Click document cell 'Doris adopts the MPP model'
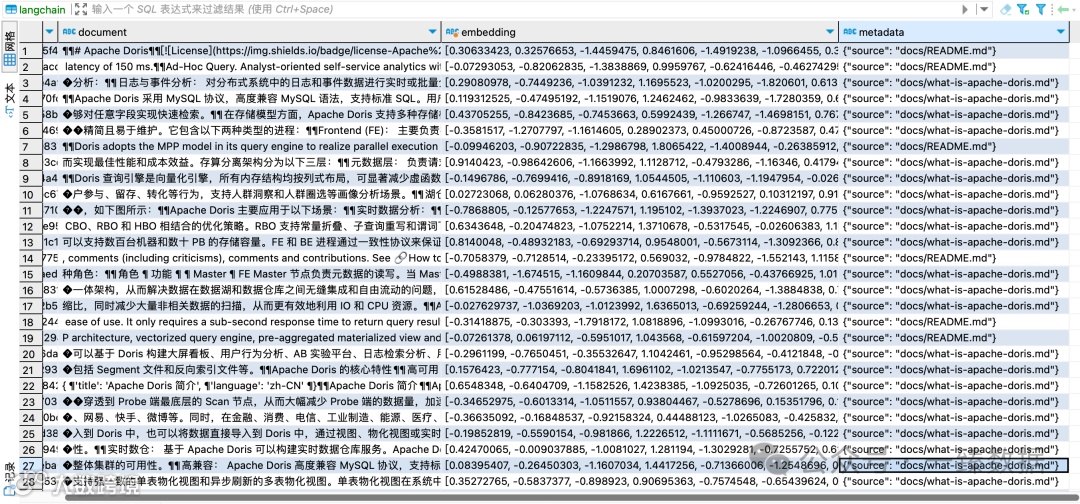Viewport: 1080px width, 504px height. coord(249,147)
